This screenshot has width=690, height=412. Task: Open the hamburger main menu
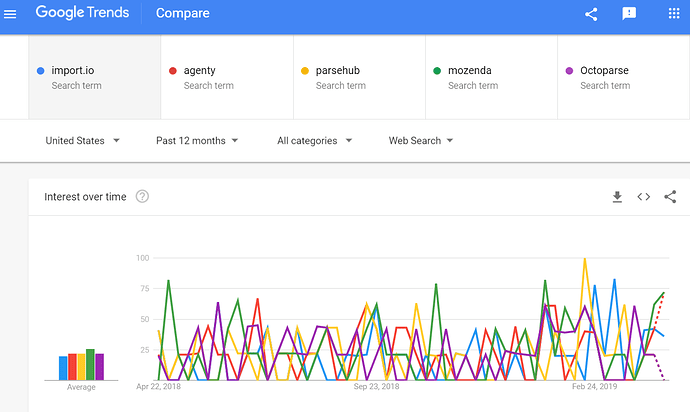[10, 14]
